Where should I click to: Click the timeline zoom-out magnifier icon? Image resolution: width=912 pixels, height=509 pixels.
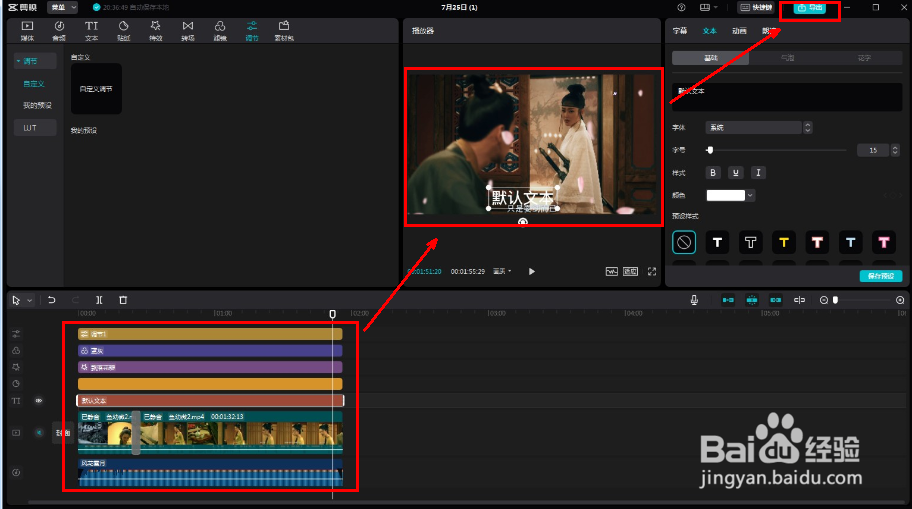[x=824, y=300]
